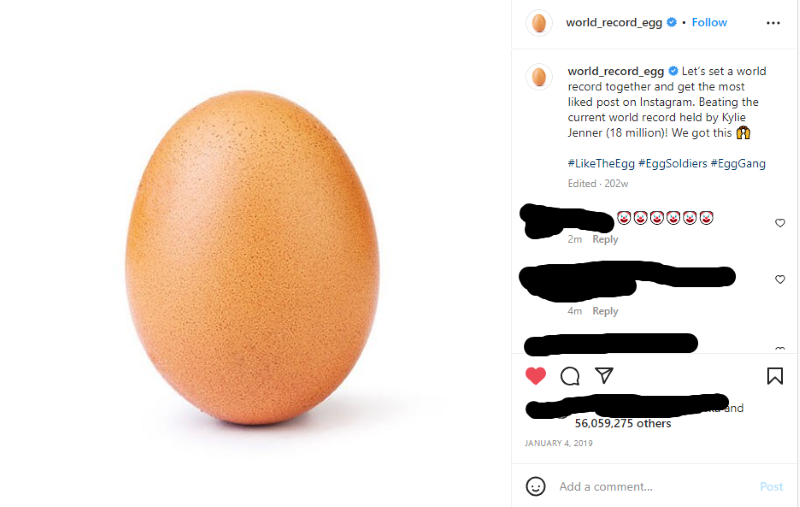
Task: Open emoji picker smiley icon
Action: point(535,486)
